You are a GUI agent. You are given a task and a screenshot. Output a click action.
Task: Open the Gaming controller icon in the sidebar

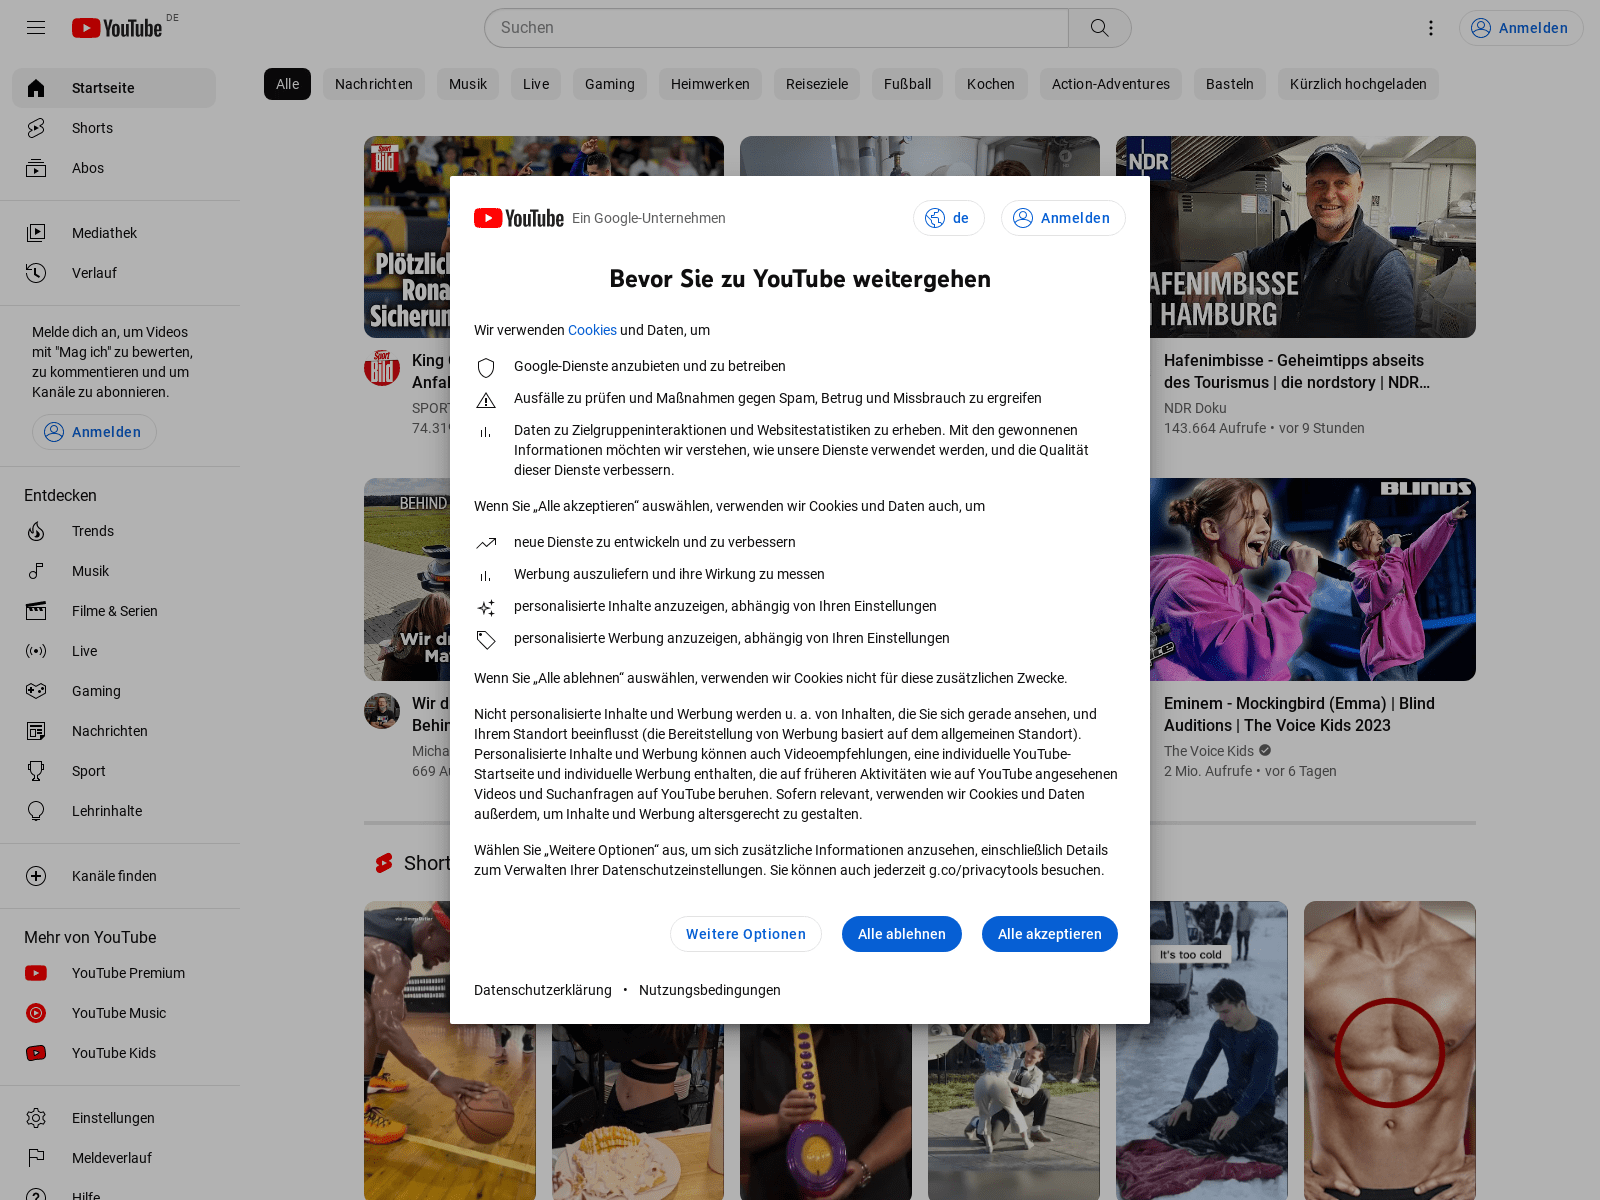coord(36,691)
